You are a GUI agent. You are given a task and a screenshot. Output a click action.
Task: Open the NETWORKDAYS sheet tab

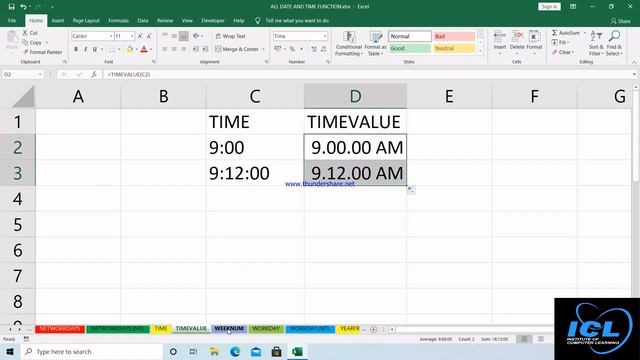point(60,329)
